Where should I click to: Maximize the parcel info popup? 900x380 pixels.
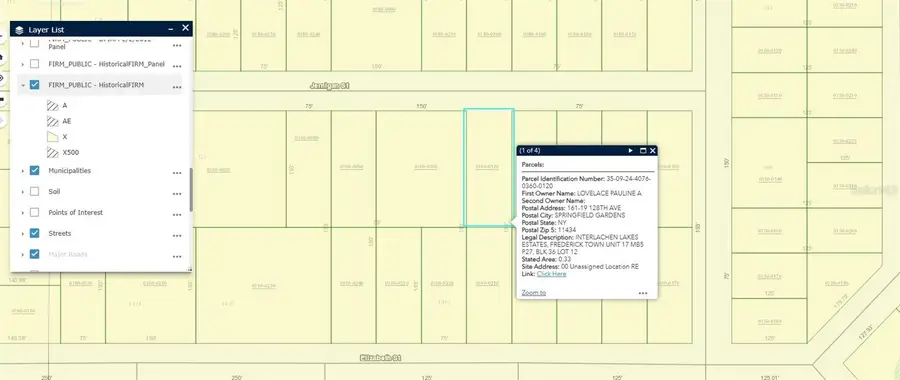coord(643,150)
